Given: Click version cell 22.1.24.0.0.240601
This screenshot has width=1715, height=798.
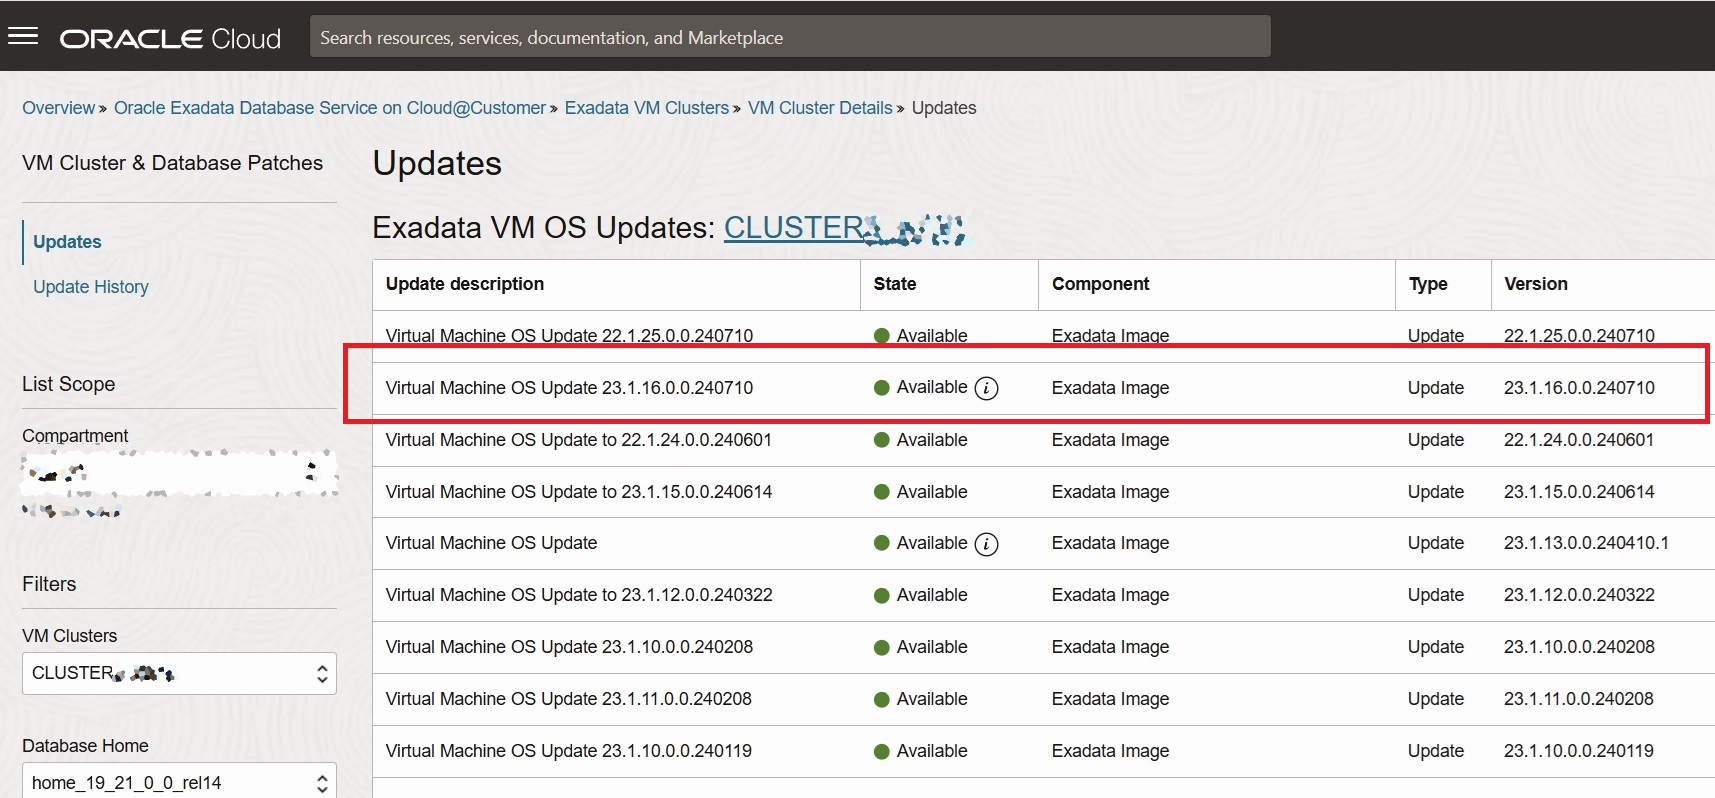Looking at the screenshot, I should pos(1579,440).
